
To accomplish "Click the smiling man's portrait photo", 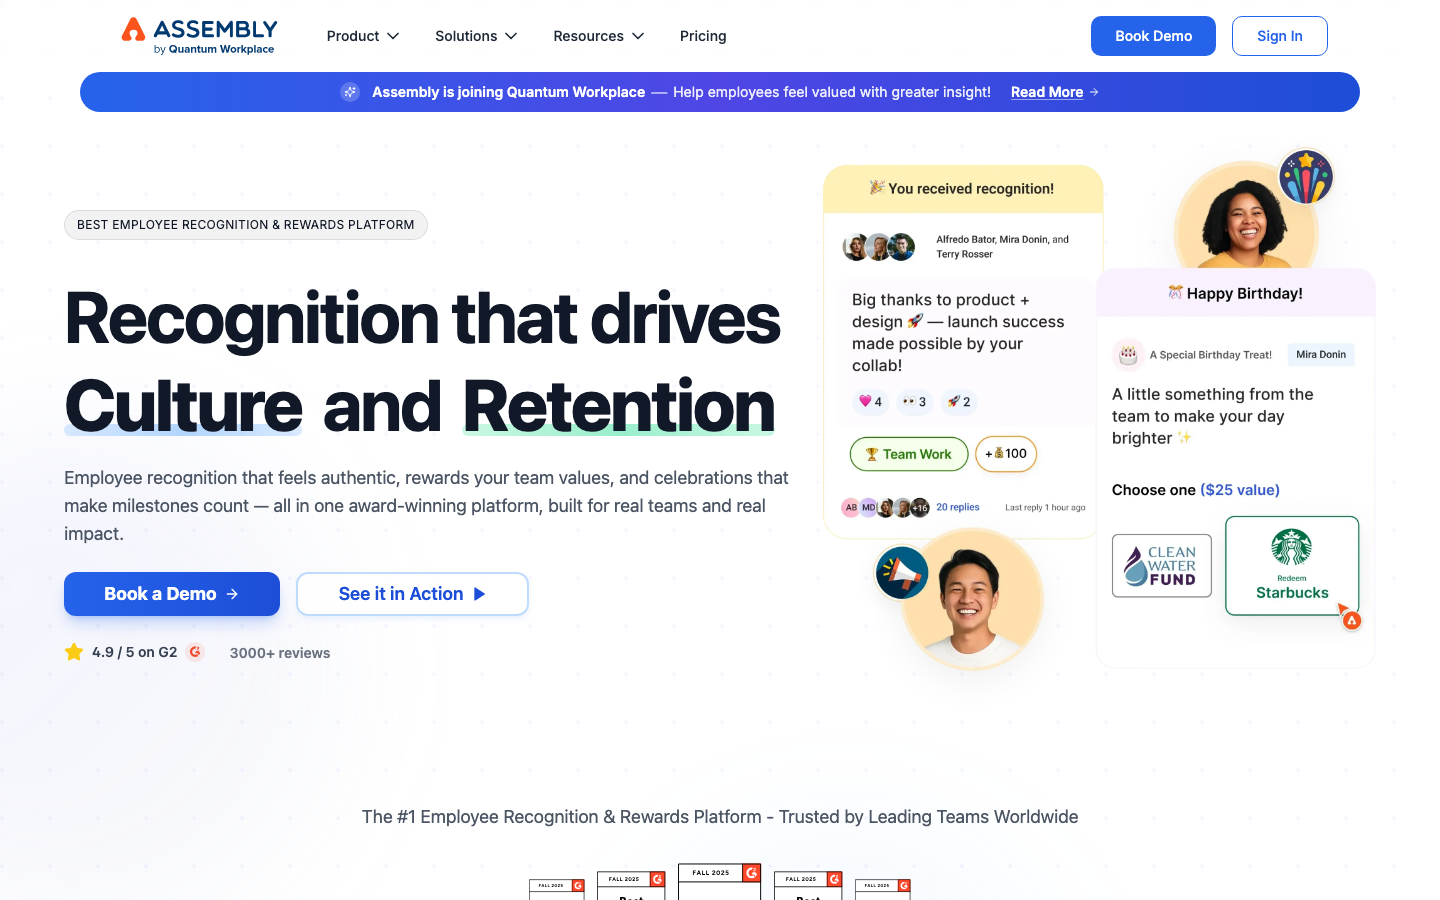I will 972,598.
